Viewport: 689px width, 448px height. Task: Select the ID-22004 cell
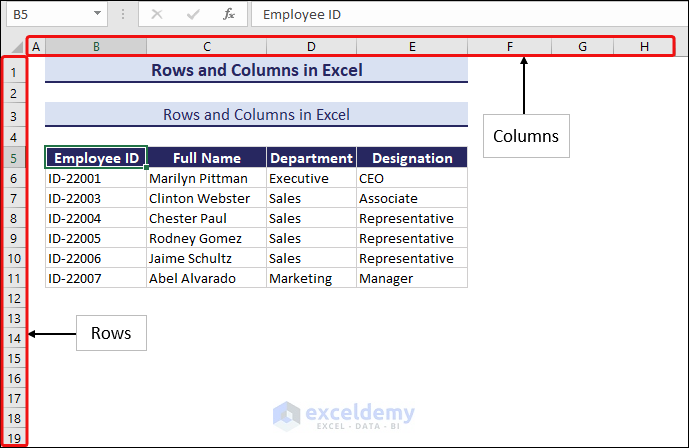[x=96, y=218]
